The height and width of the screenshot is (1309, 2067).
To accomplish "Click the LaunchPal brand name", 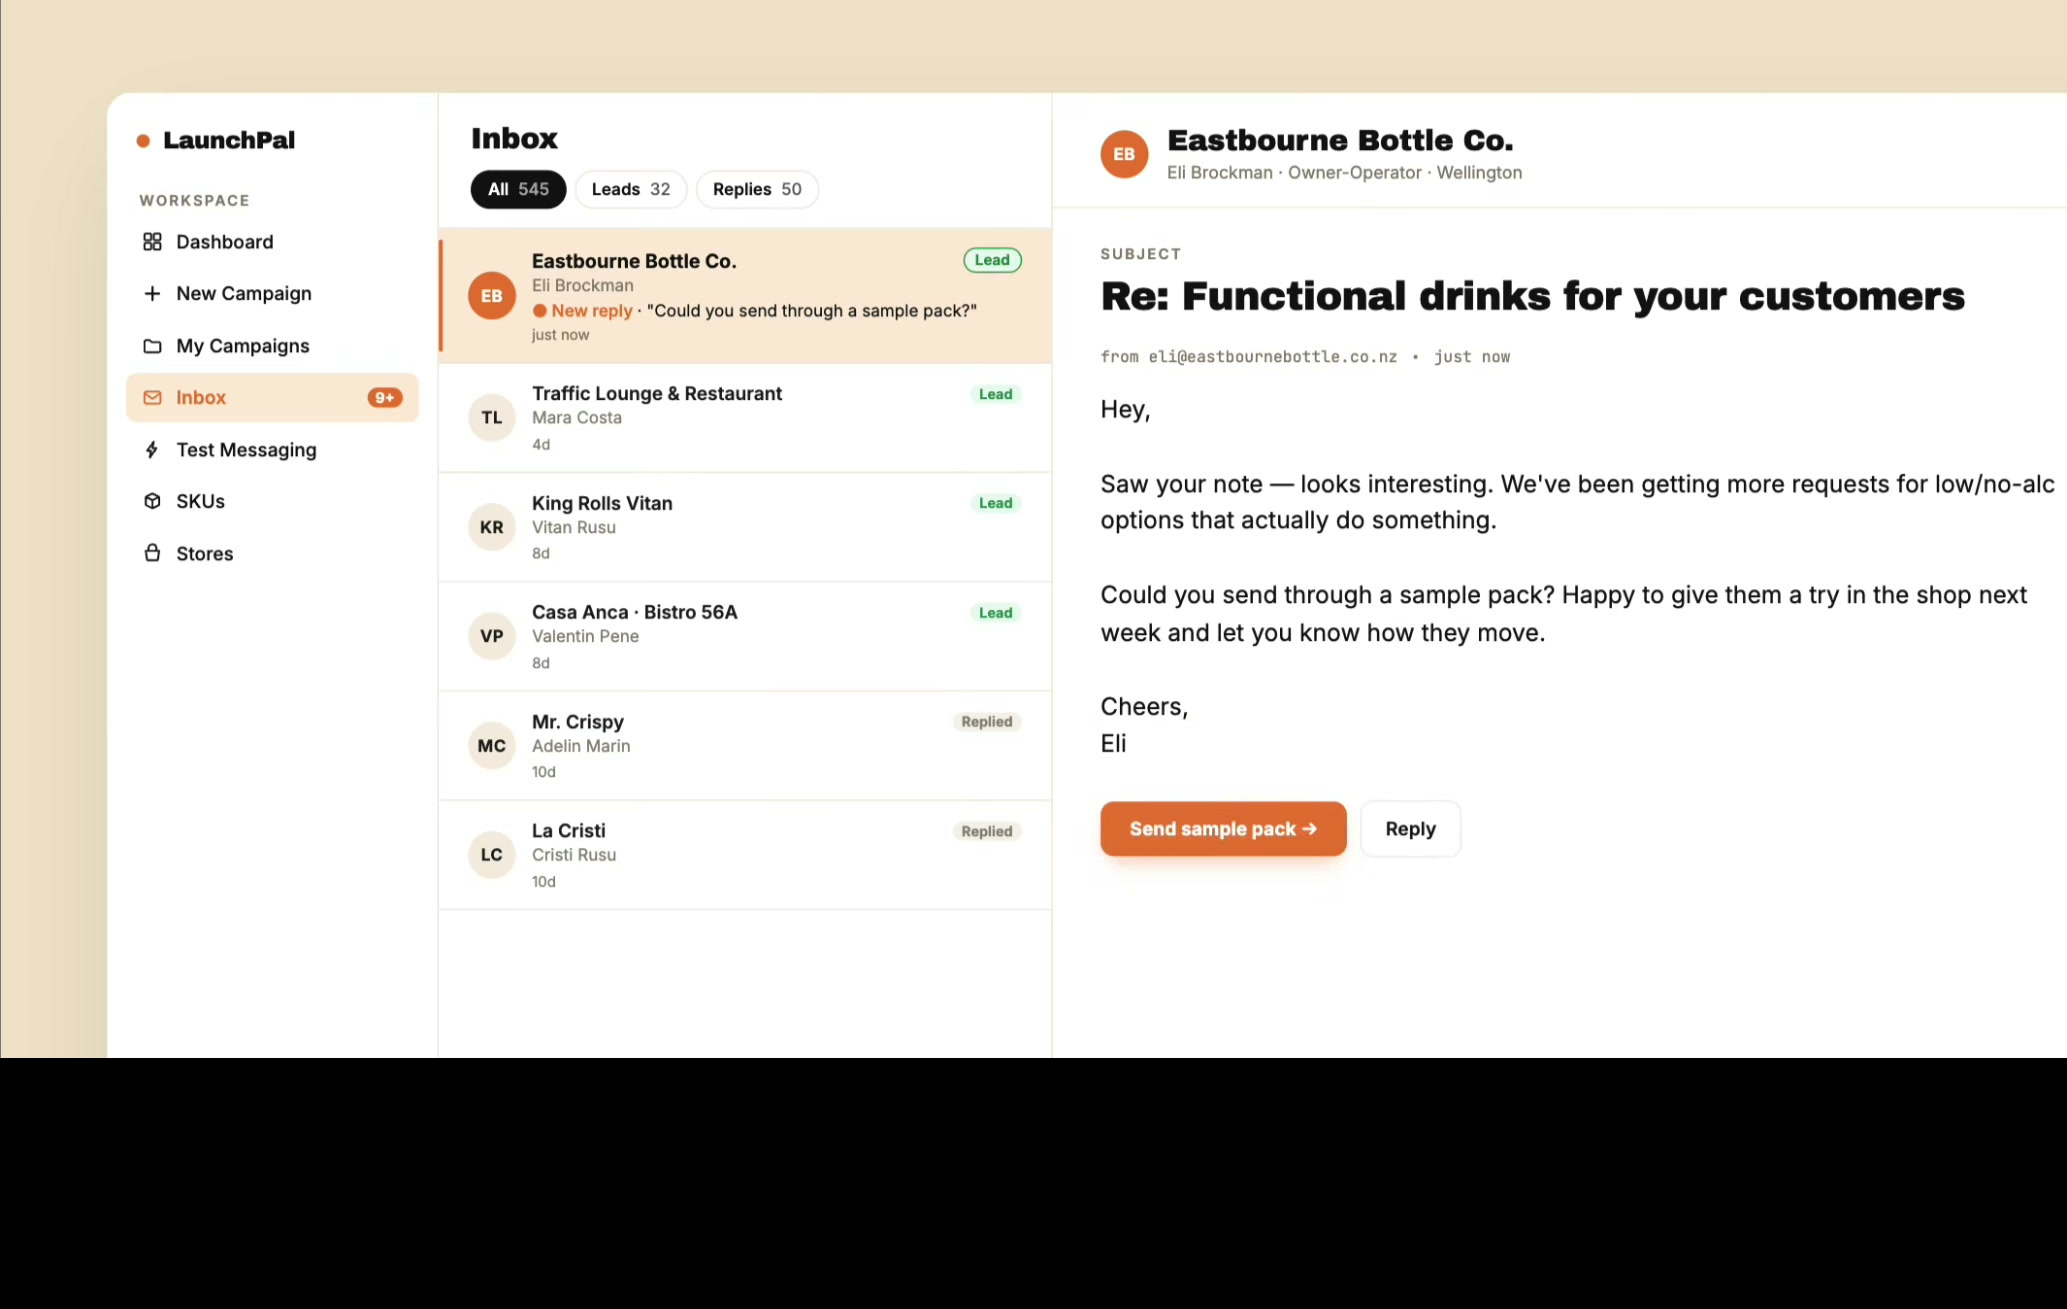I will pyautogui.click(x=229, y=140).
